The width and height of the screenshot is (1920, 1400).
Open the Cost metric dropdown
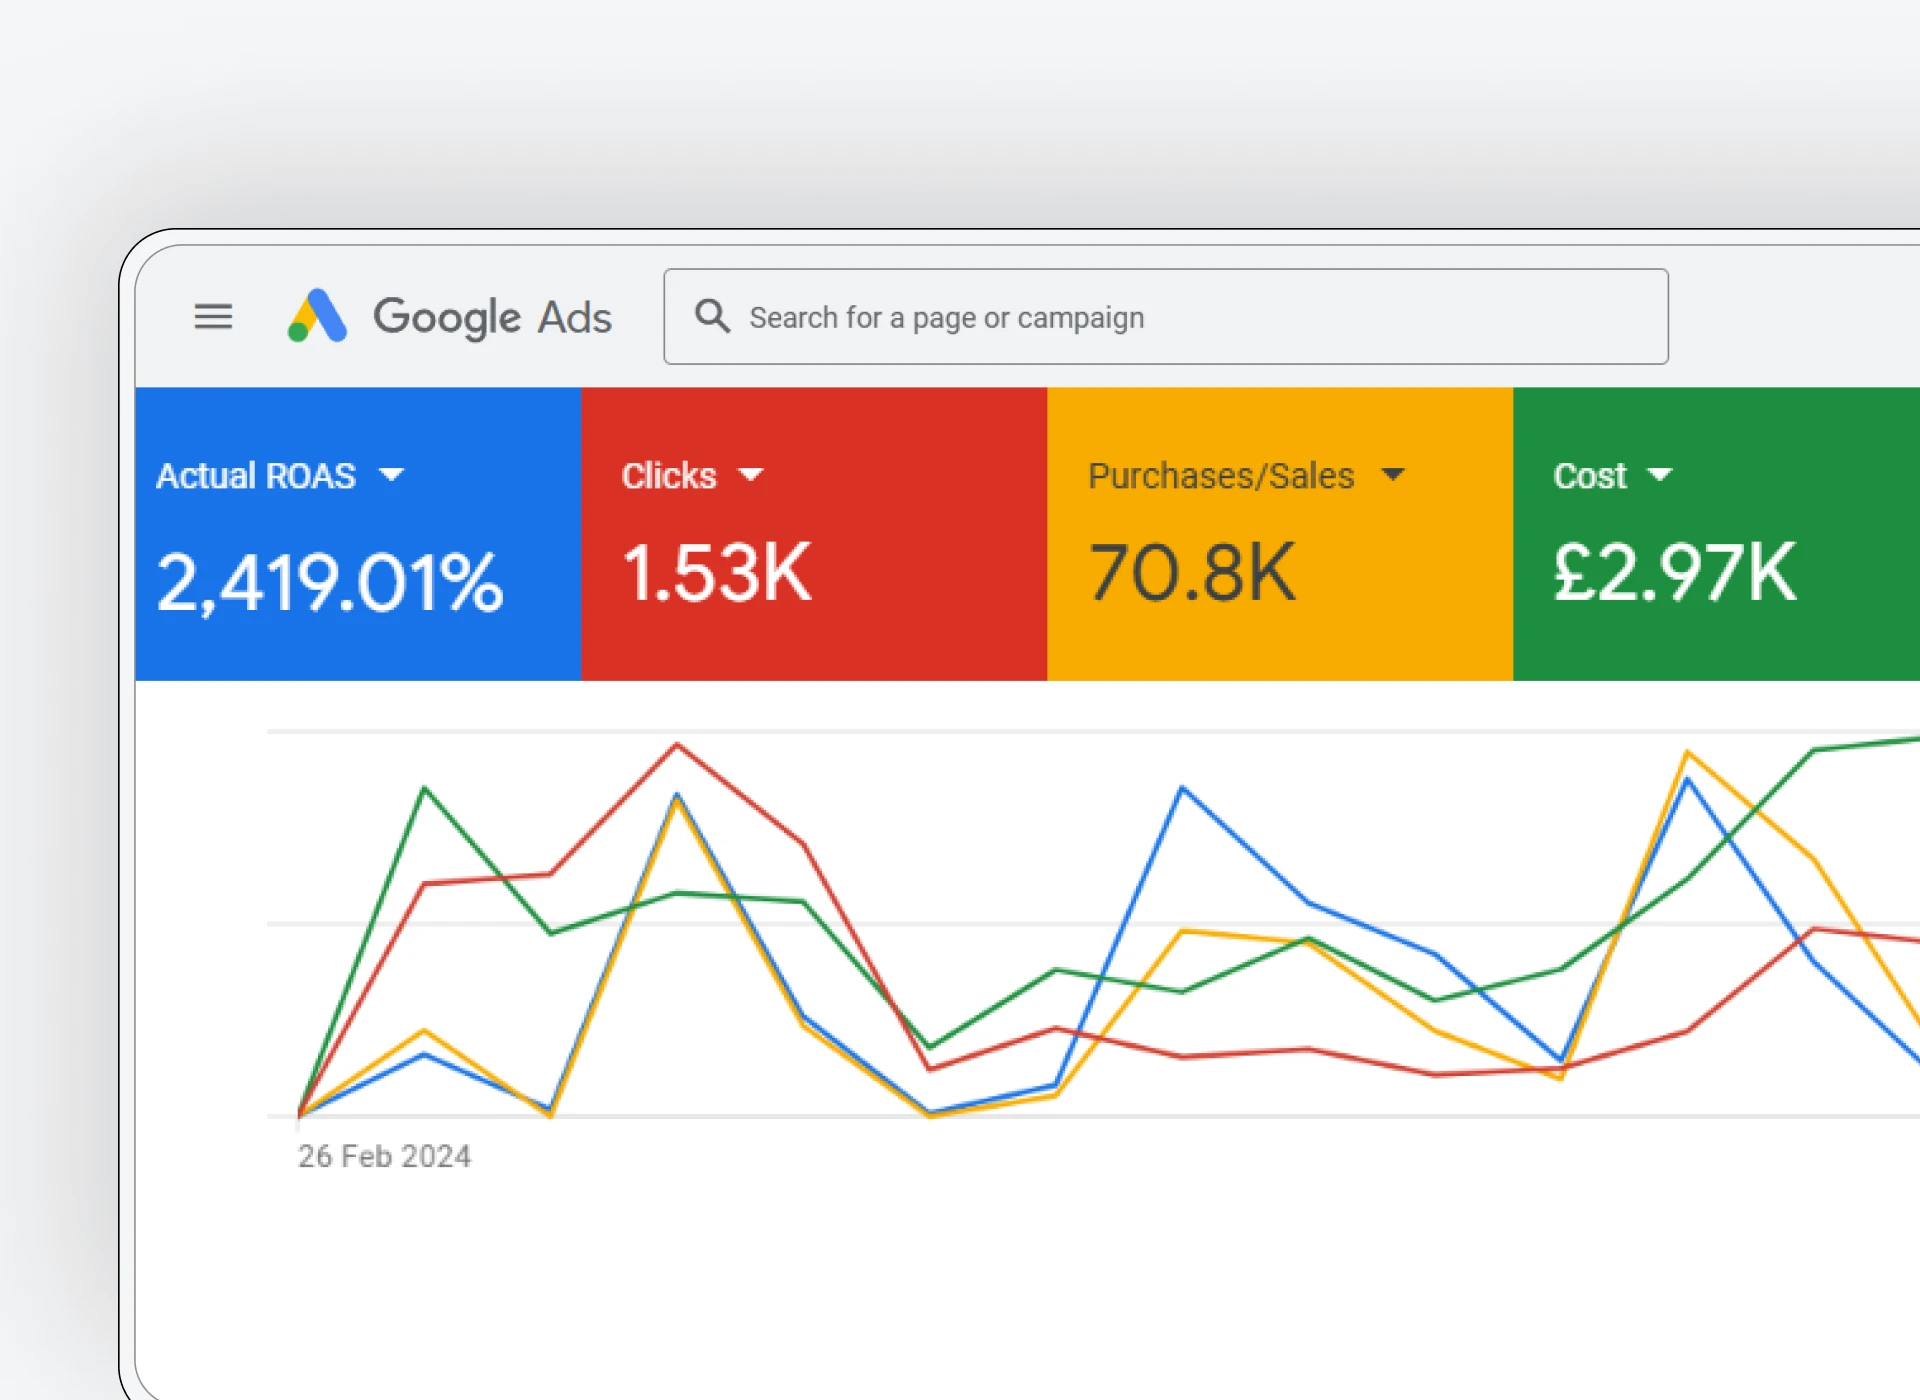click(x=1660, y=475)
